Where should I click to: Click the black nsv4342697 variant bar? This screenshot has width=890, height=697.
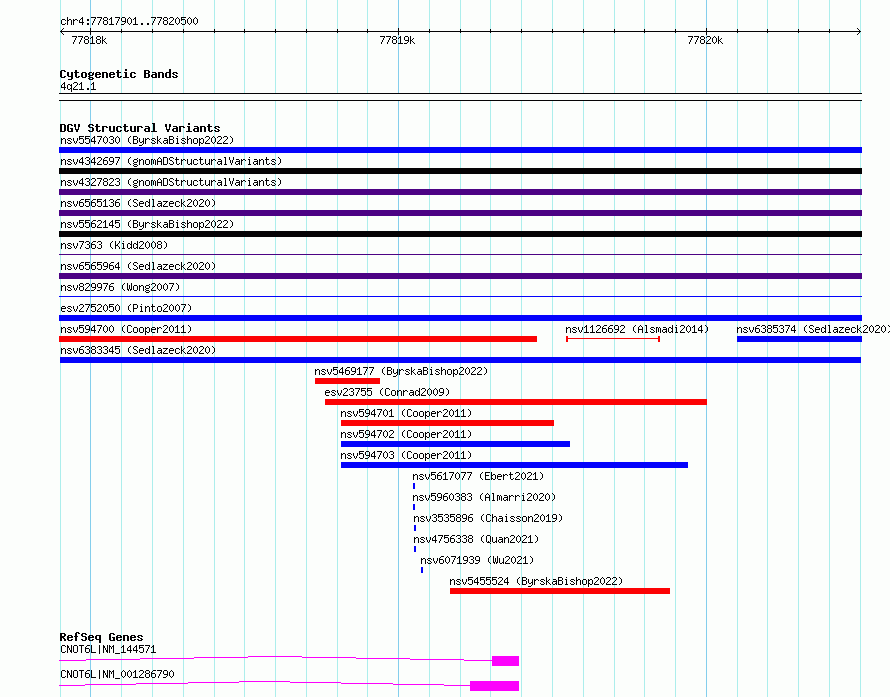(460, 171)
